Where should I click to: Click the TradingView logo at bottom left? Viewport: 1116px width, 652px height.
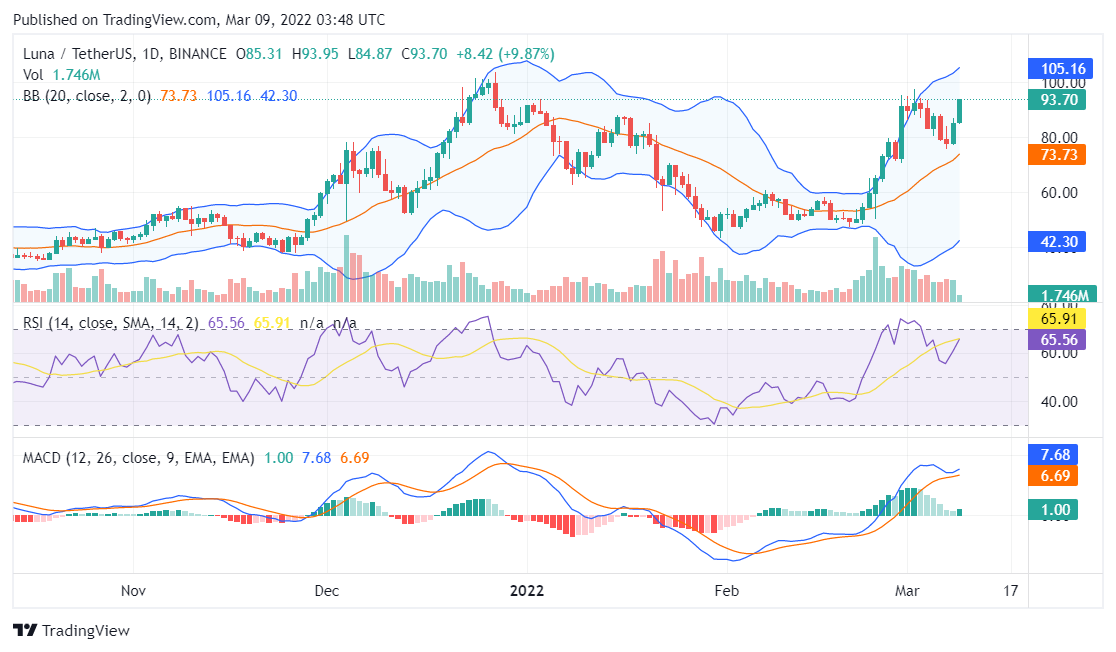pos(71,631)
